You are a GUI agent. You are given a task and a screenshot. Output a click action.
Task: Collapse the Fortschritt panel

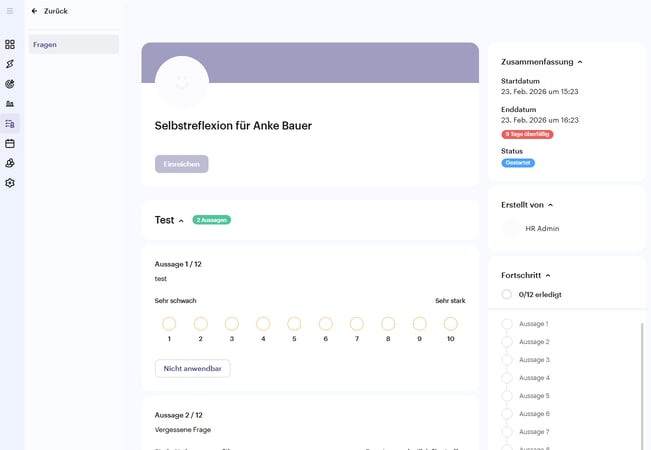coord(548,276)
